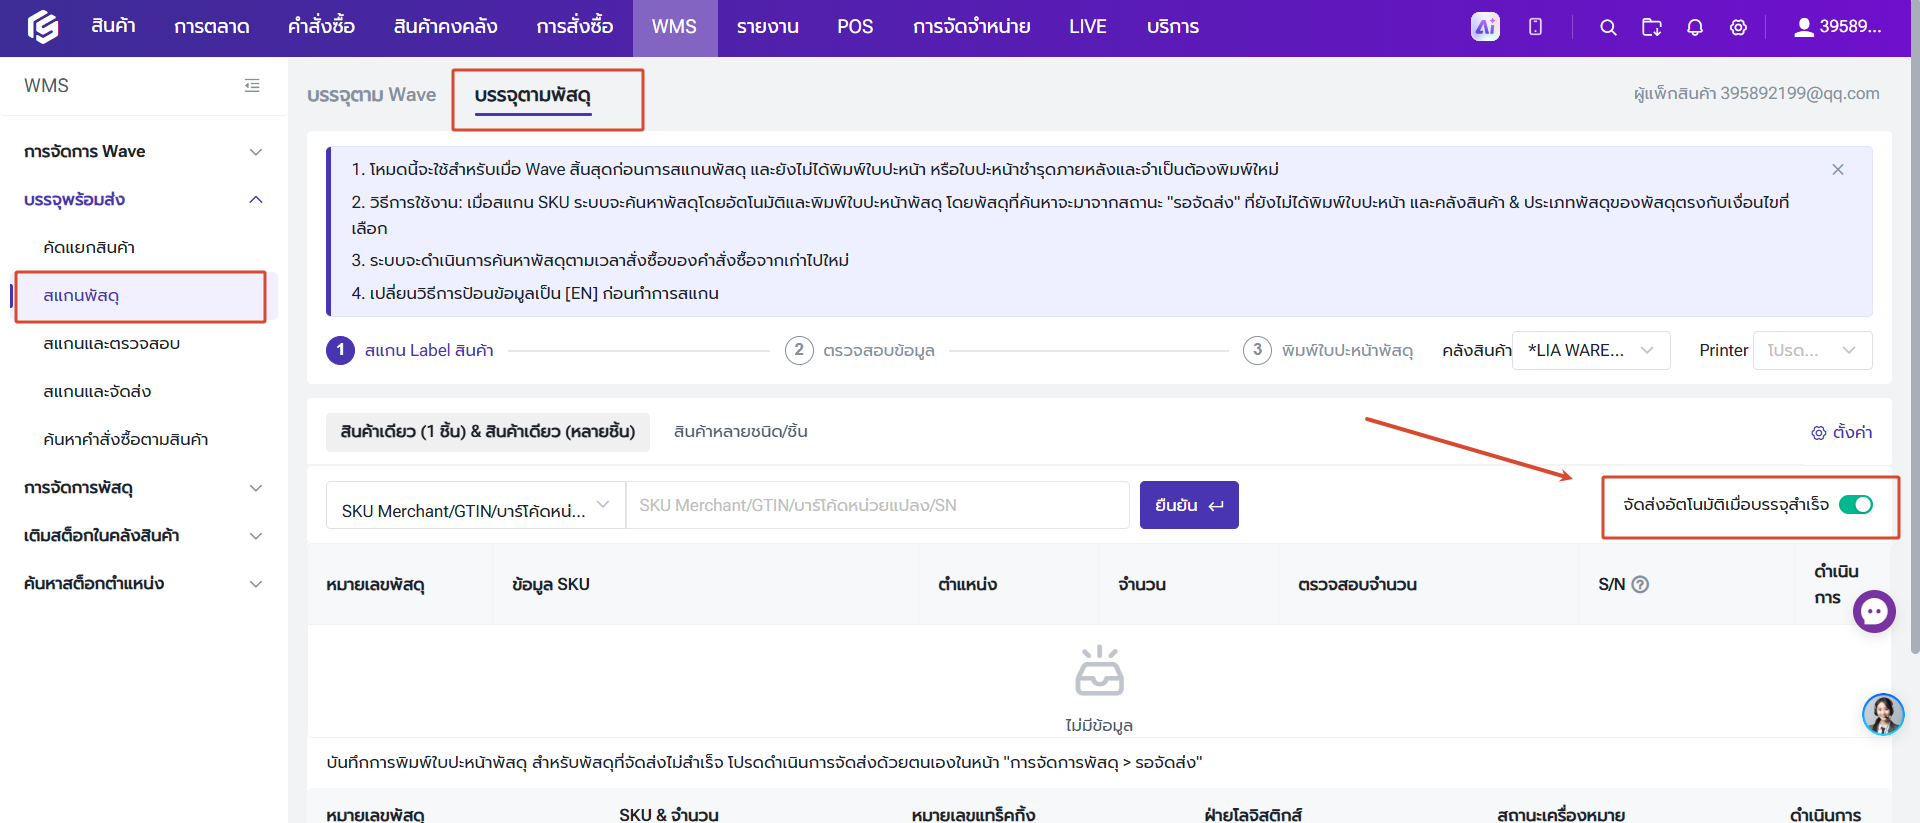Open the Printer dropdown

[1812, 350]
